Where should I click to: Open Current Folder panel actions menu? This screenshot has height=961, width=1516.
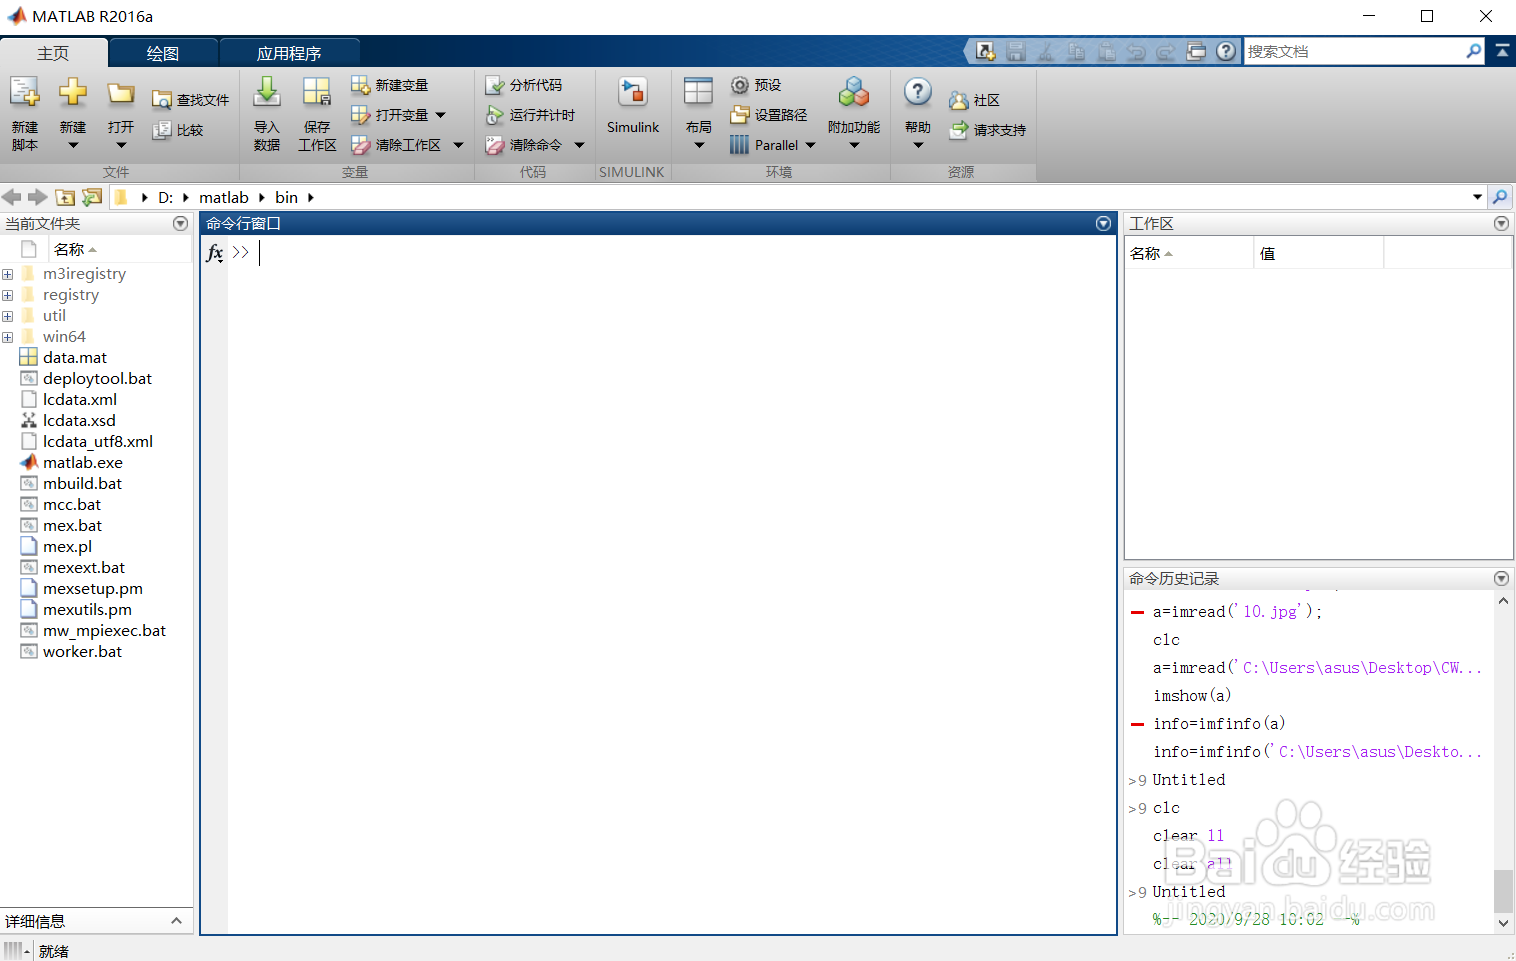180,223
